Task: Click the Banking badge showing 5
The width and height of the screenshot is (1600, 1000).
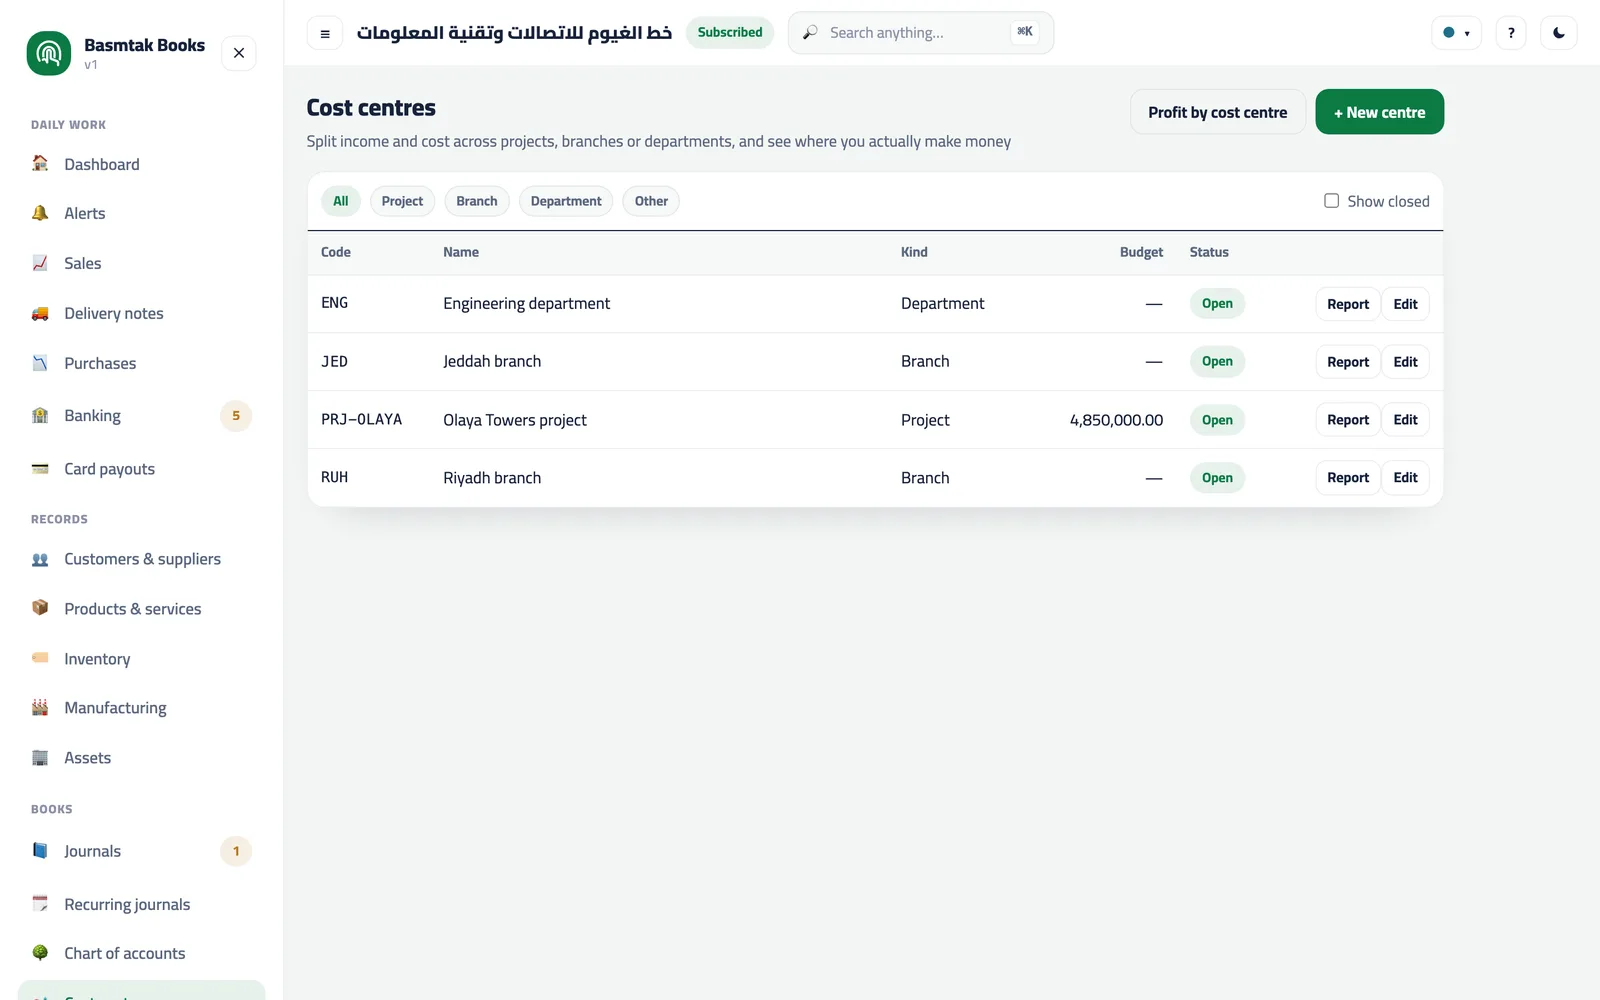Action: [x=236, y=416]
